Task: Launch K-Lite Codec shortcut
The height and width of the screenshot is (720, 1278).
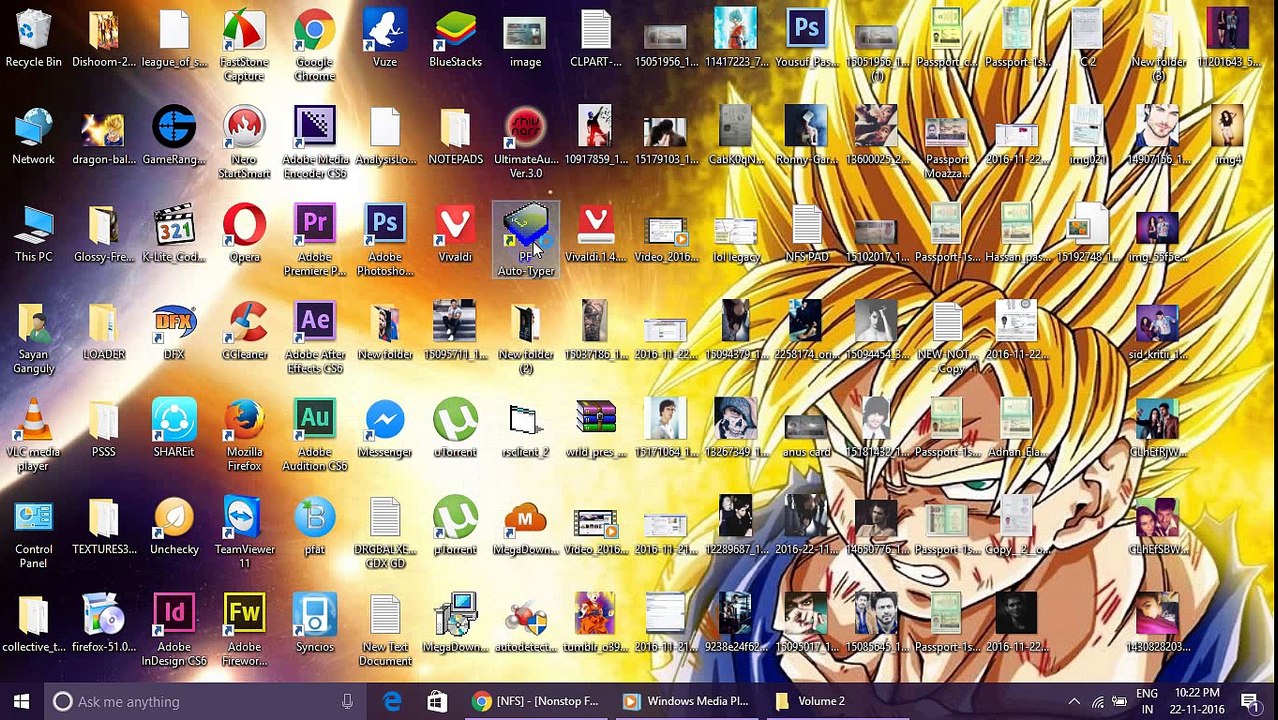Action: coord(174,235)
